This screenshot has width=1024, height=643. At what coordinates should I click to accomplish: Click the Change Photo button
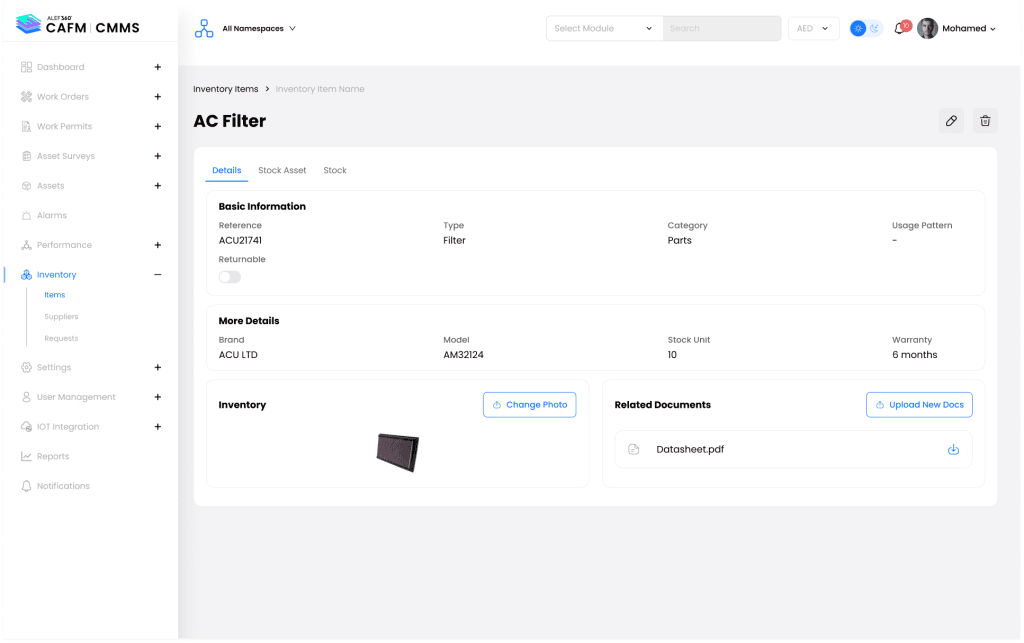pos(529,405)
